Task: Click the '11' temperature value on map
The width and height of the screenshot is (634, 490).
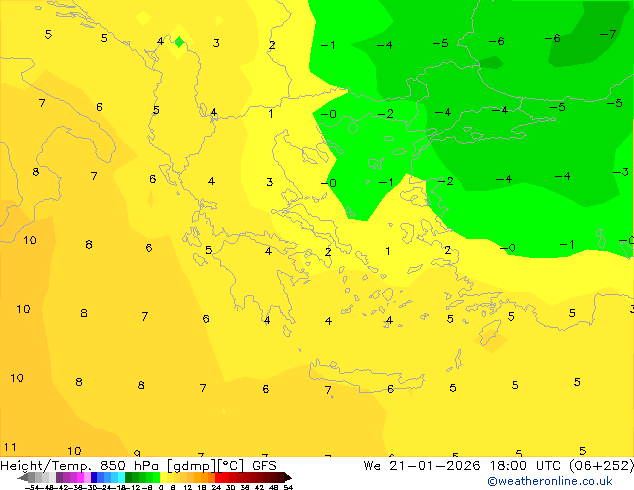Action: pyautogui.click(x=10, y=447)
